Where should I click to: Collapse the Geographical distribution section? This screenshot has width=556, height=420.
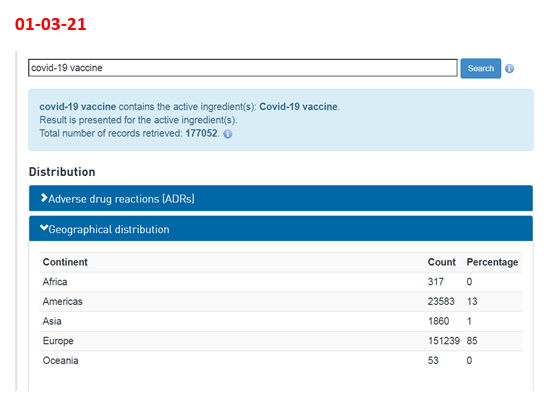click(x=281, y=229)
